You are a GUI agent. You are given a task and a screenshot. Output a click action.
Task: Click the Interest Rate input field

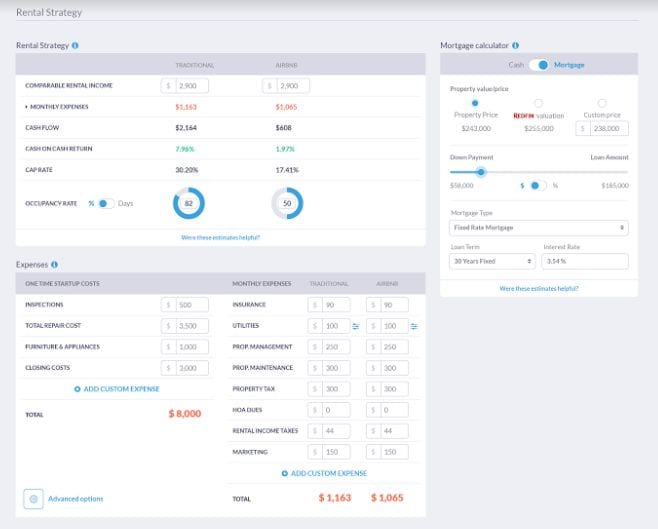[x=584, y=261]
